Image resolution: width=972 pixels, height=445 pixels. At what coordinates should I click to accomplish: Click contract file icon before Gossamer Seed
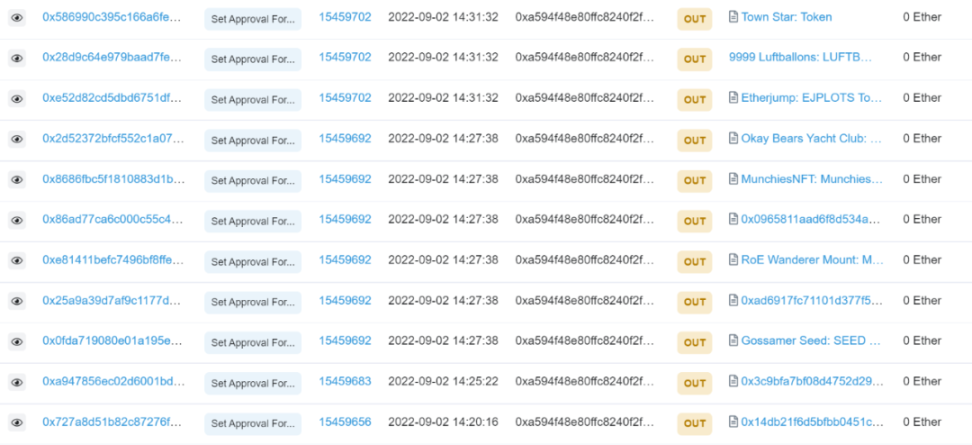pyautogui.click(x=733, y=340)
